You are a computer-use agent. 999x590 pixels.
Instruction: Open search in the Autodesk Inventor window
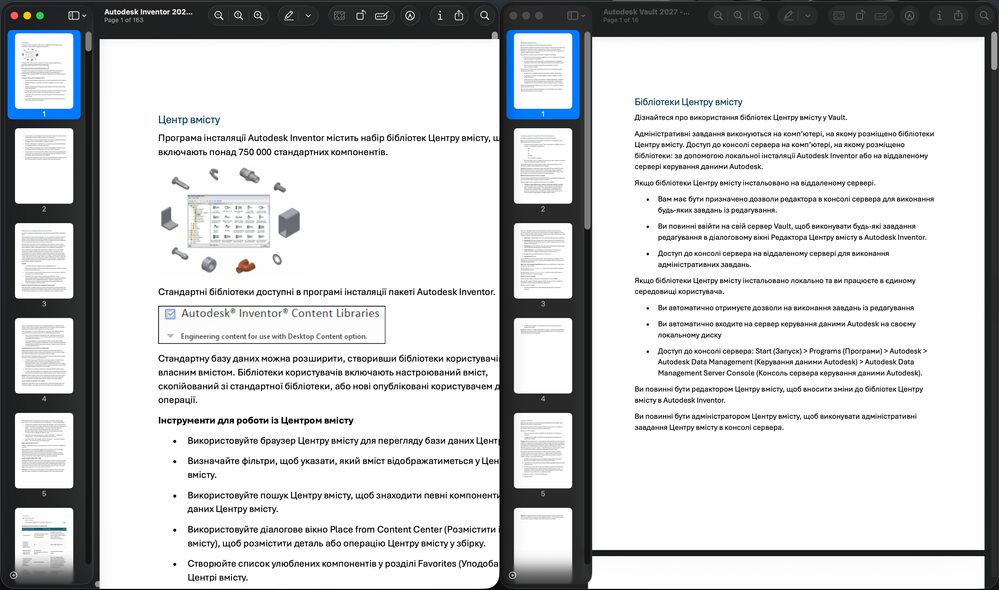pyautogui.click(x=485, y=16)
